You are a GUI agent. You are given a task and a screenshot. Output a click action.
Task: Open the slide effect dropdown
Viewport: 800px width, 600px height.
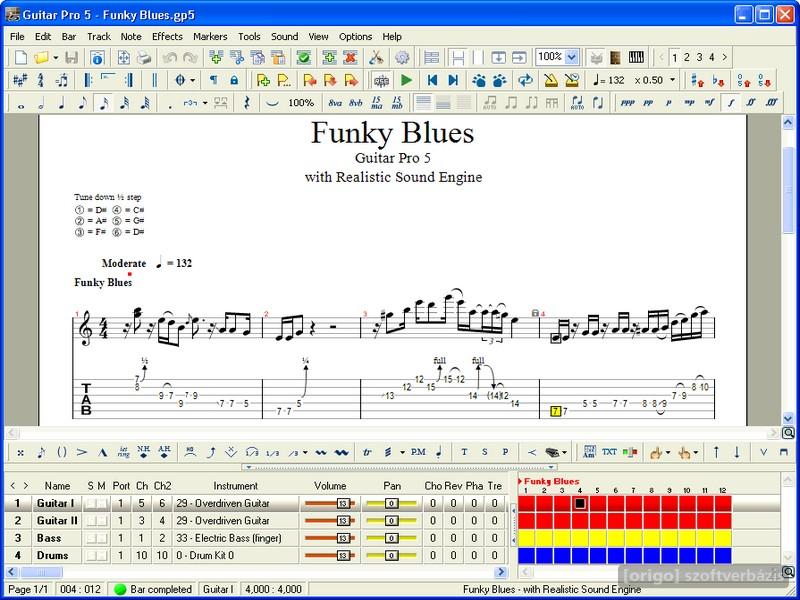(x=305, y=452)
